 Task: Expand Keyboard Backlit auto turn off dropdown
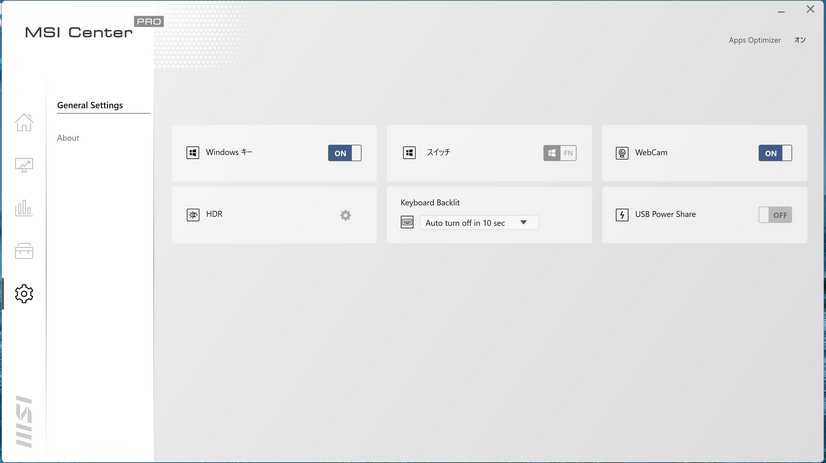tap(479, 223)
